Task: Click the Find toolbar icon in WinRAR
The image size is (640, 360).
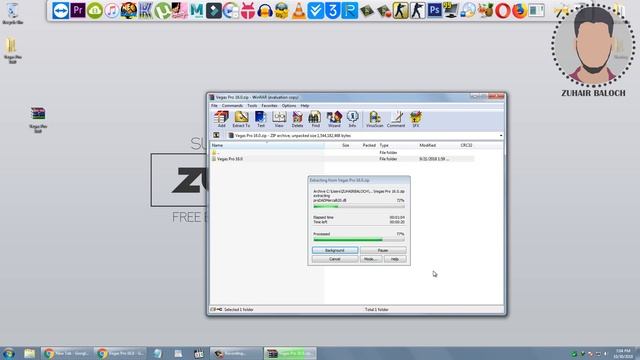Action: (315, 119)
